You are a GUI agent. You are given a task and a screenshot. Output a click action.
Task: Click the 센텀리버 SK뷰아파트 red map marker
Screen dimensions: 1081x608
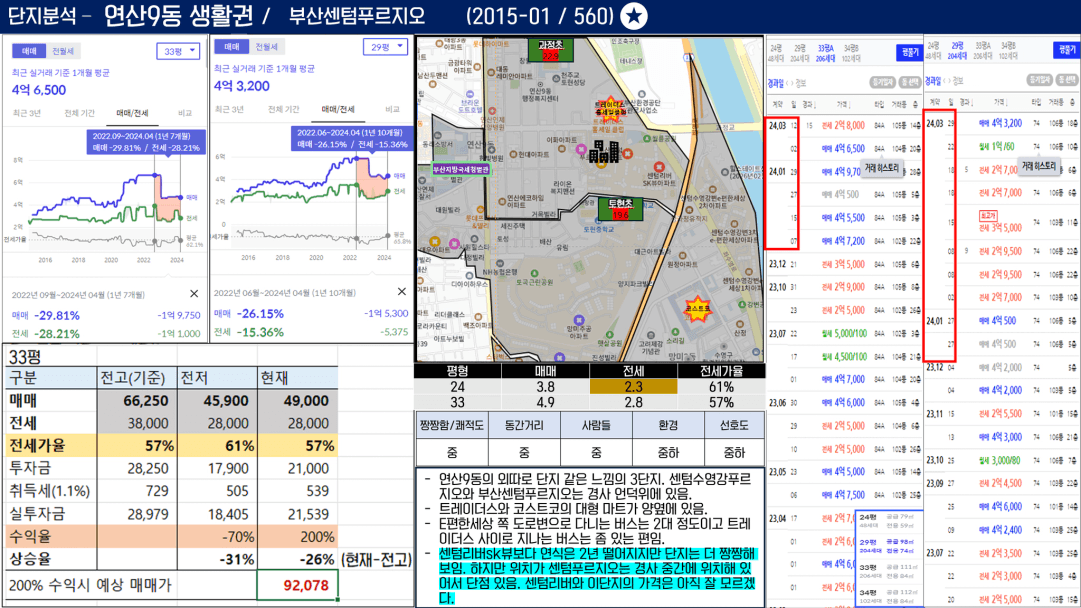658,166
